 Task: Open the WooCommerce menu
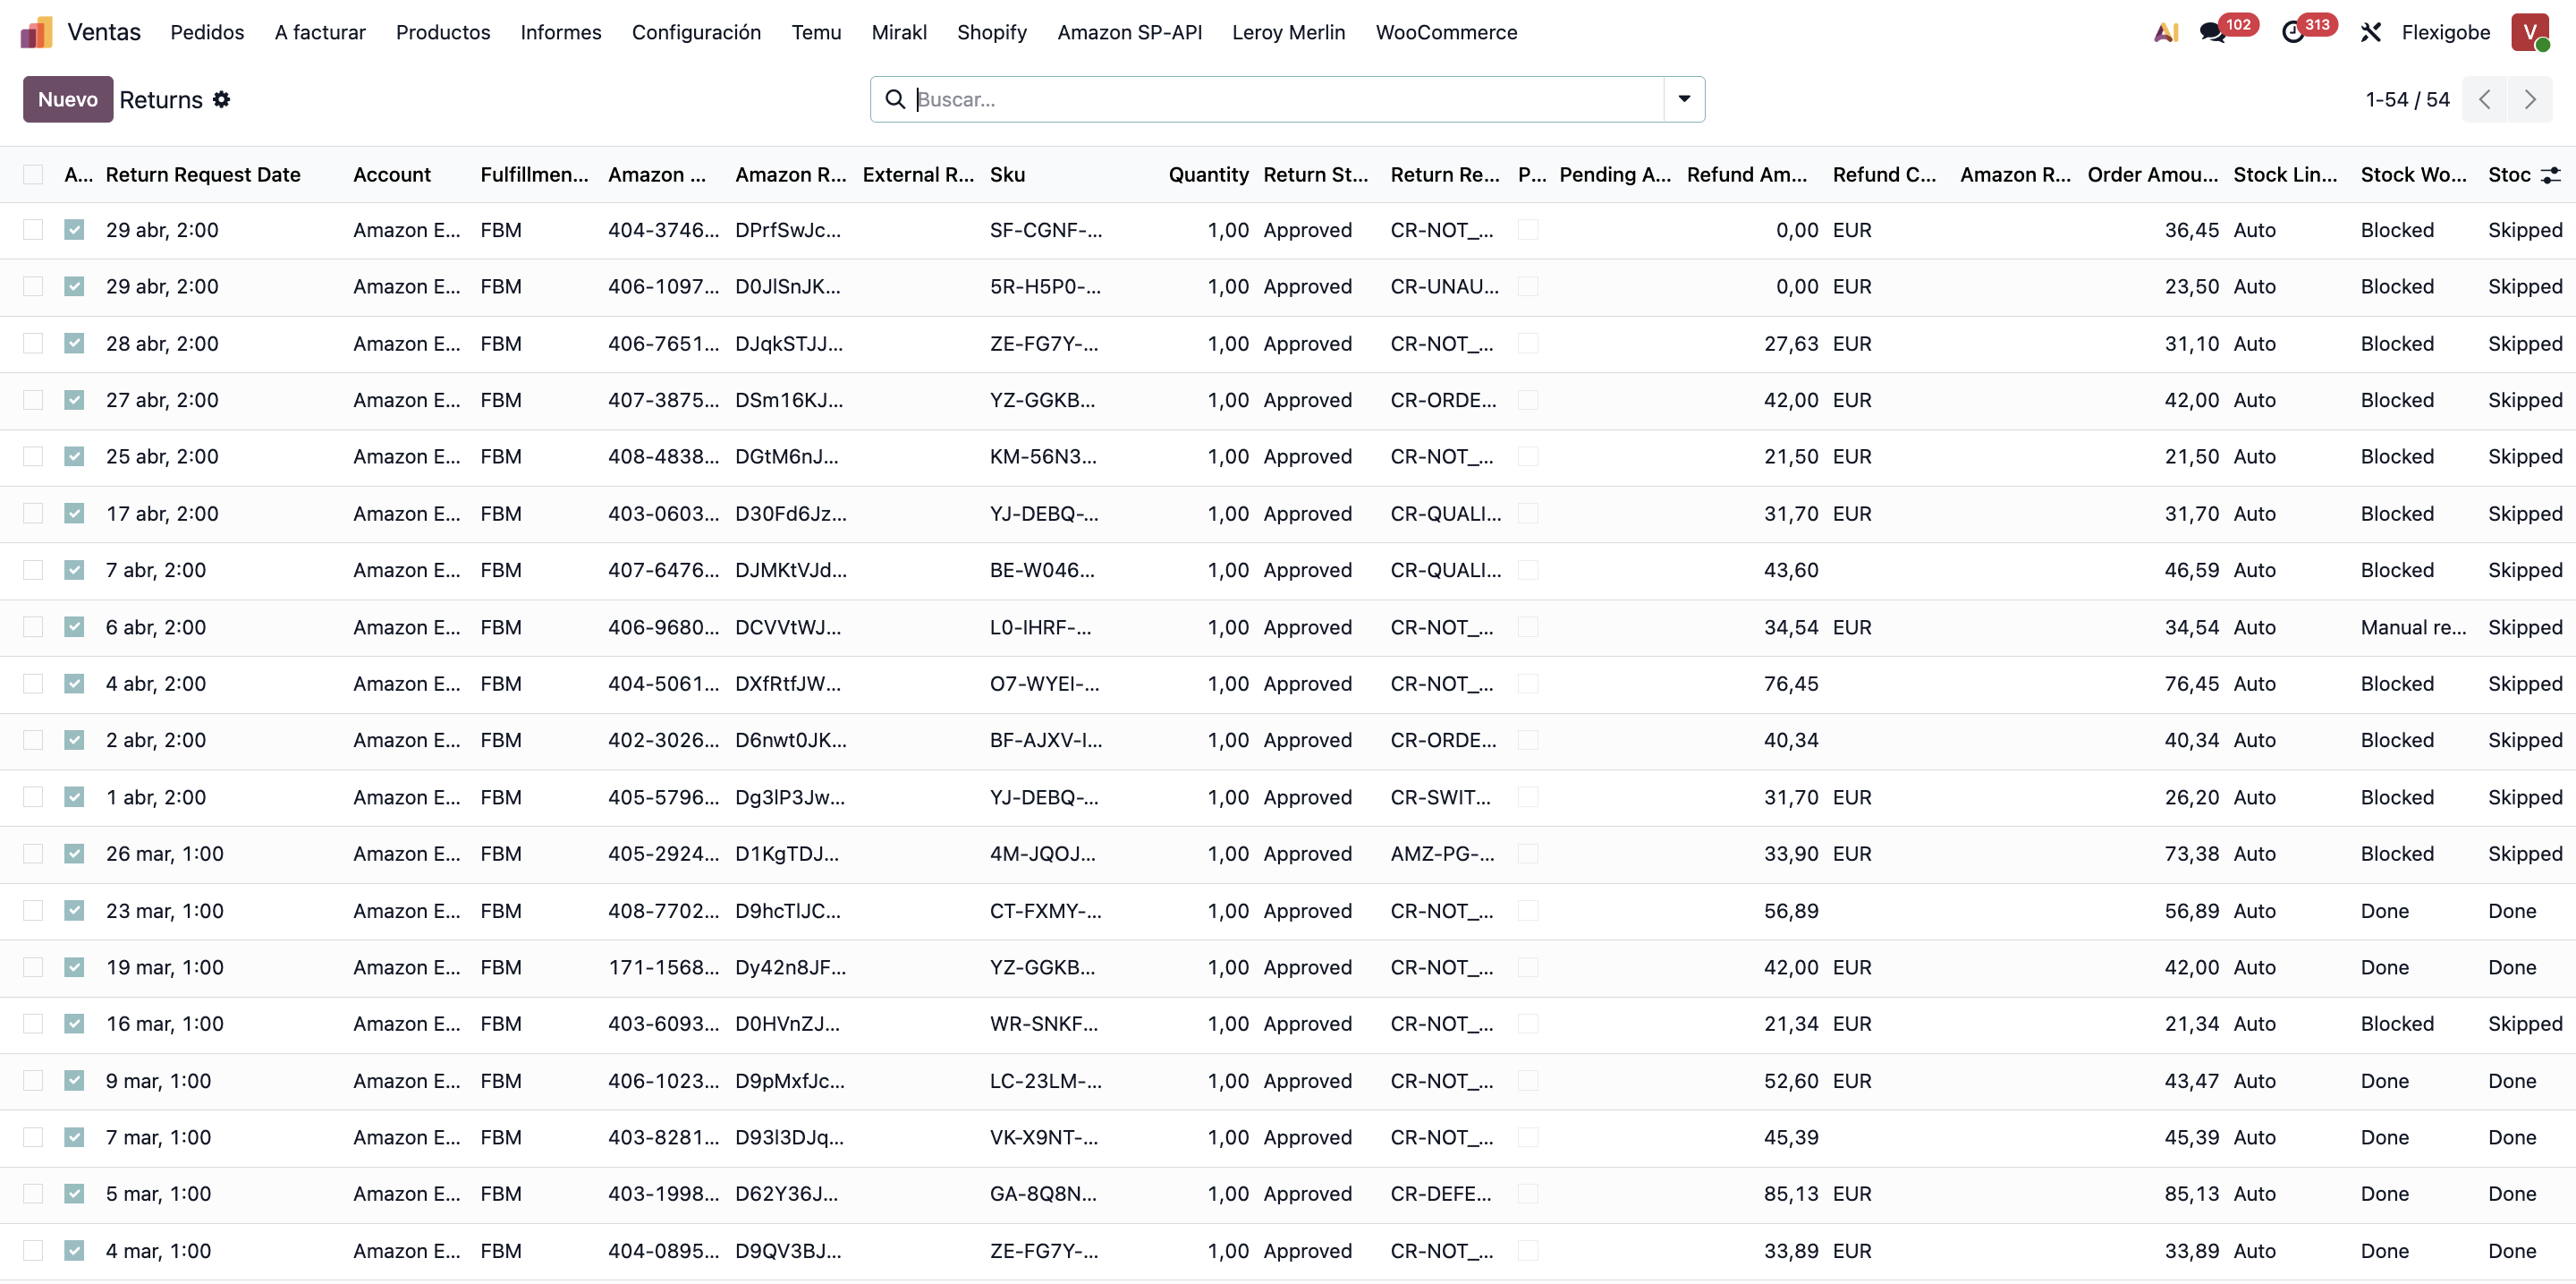click(1446, 32)
